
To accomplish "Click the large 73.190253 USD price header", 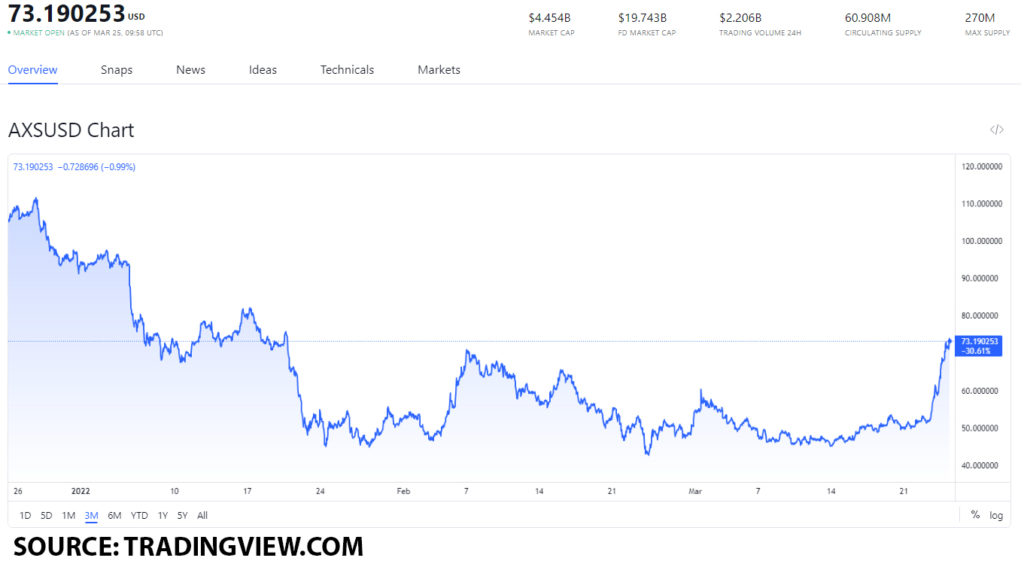I will (76, 14).
